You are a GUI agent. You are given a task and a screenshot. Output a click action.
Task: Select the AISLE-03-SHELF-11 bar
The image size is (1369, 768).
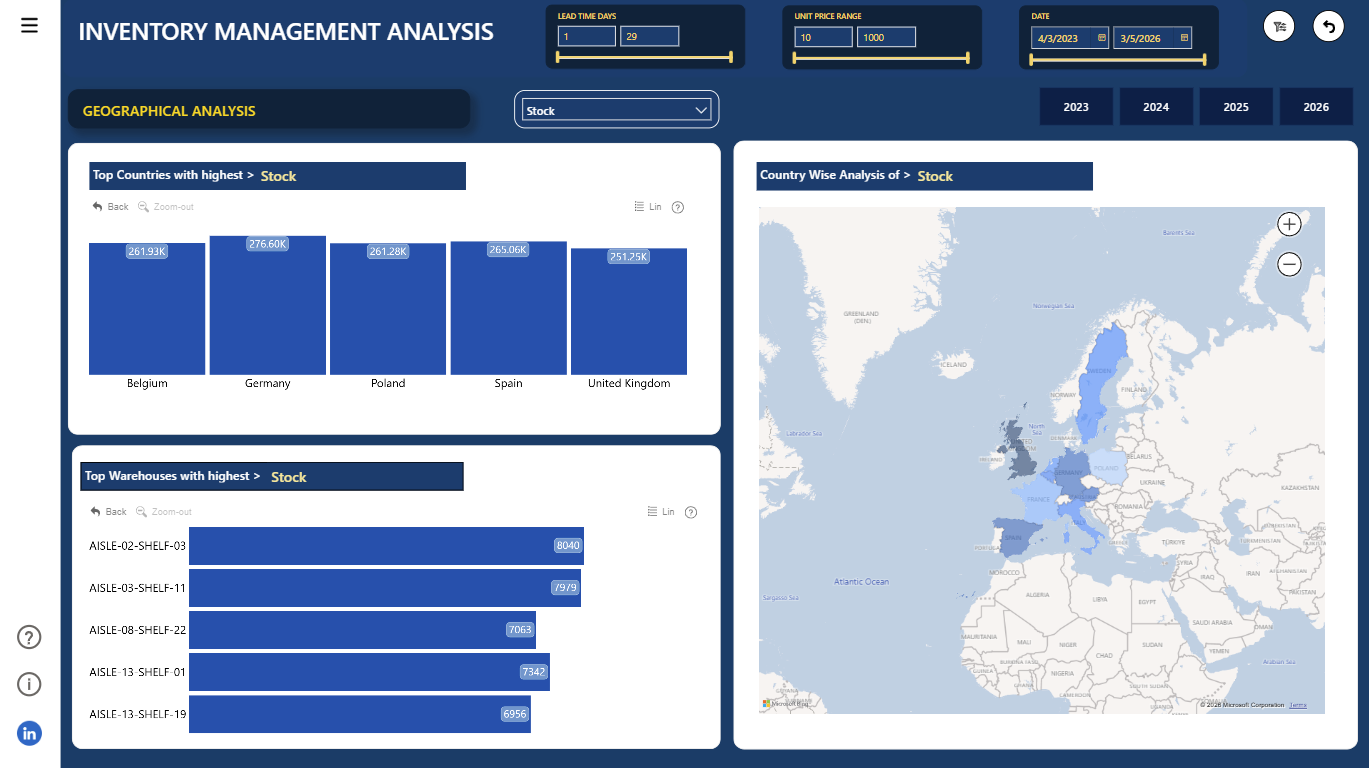(x=385, y=588)
